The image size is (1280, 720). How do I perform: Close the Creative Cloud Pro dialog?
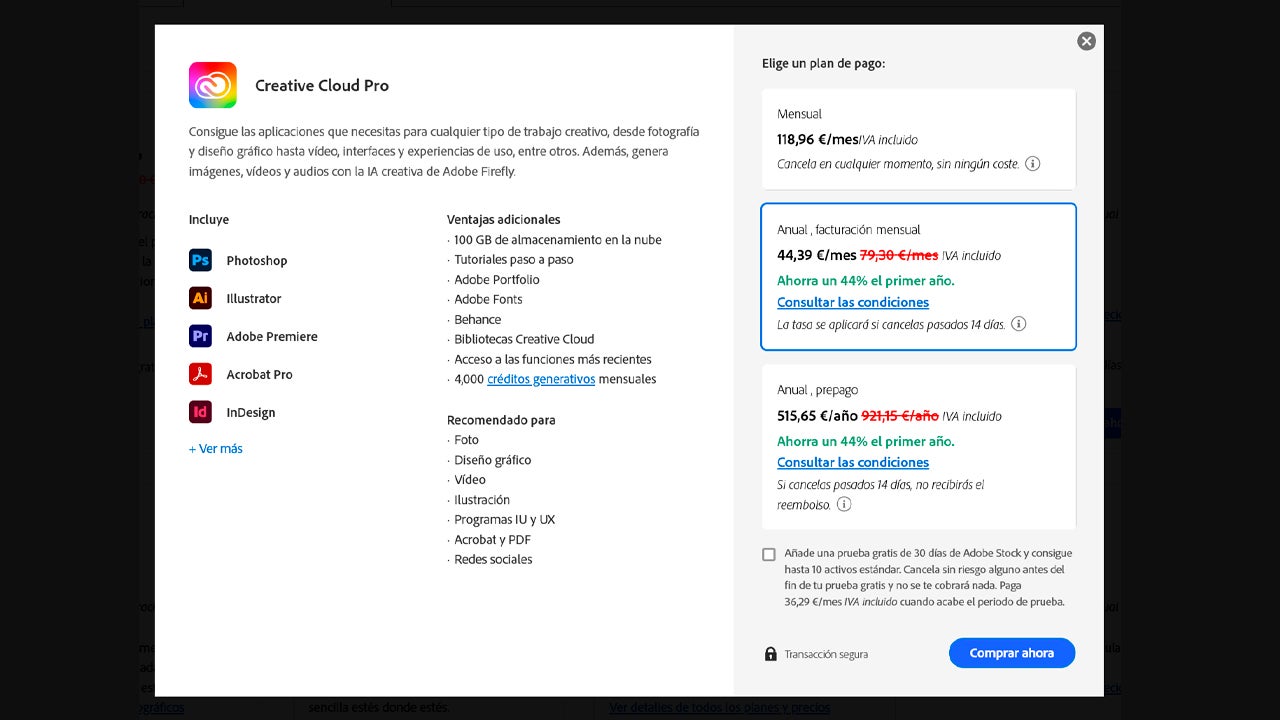click(x=1086, y=41)
